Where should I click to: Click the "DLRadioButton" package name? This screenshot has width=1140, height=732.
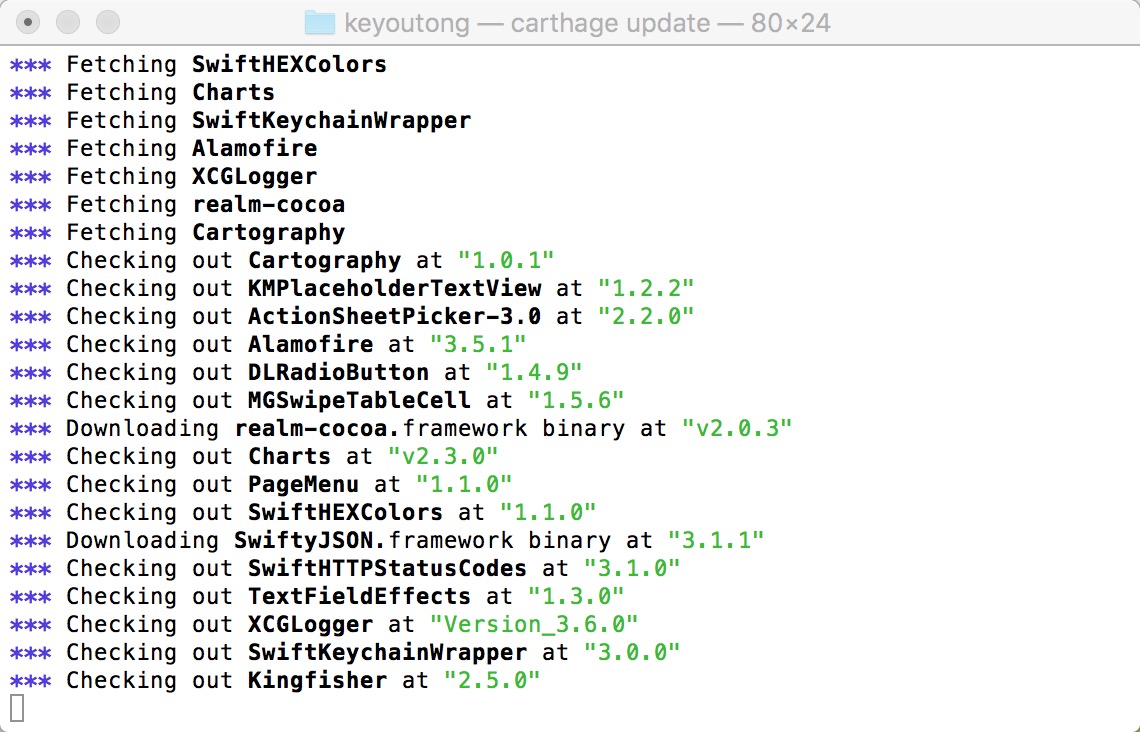tap(338, 372)
